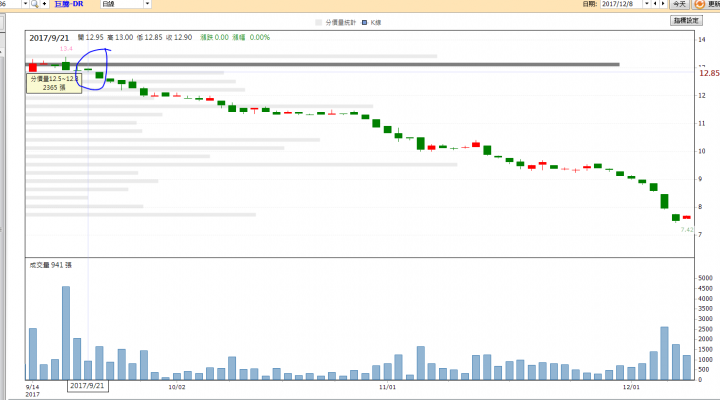Click the 漲幅 0.00% change text
The width and height of the screenshot is (720, 400).
click(251, 38)
